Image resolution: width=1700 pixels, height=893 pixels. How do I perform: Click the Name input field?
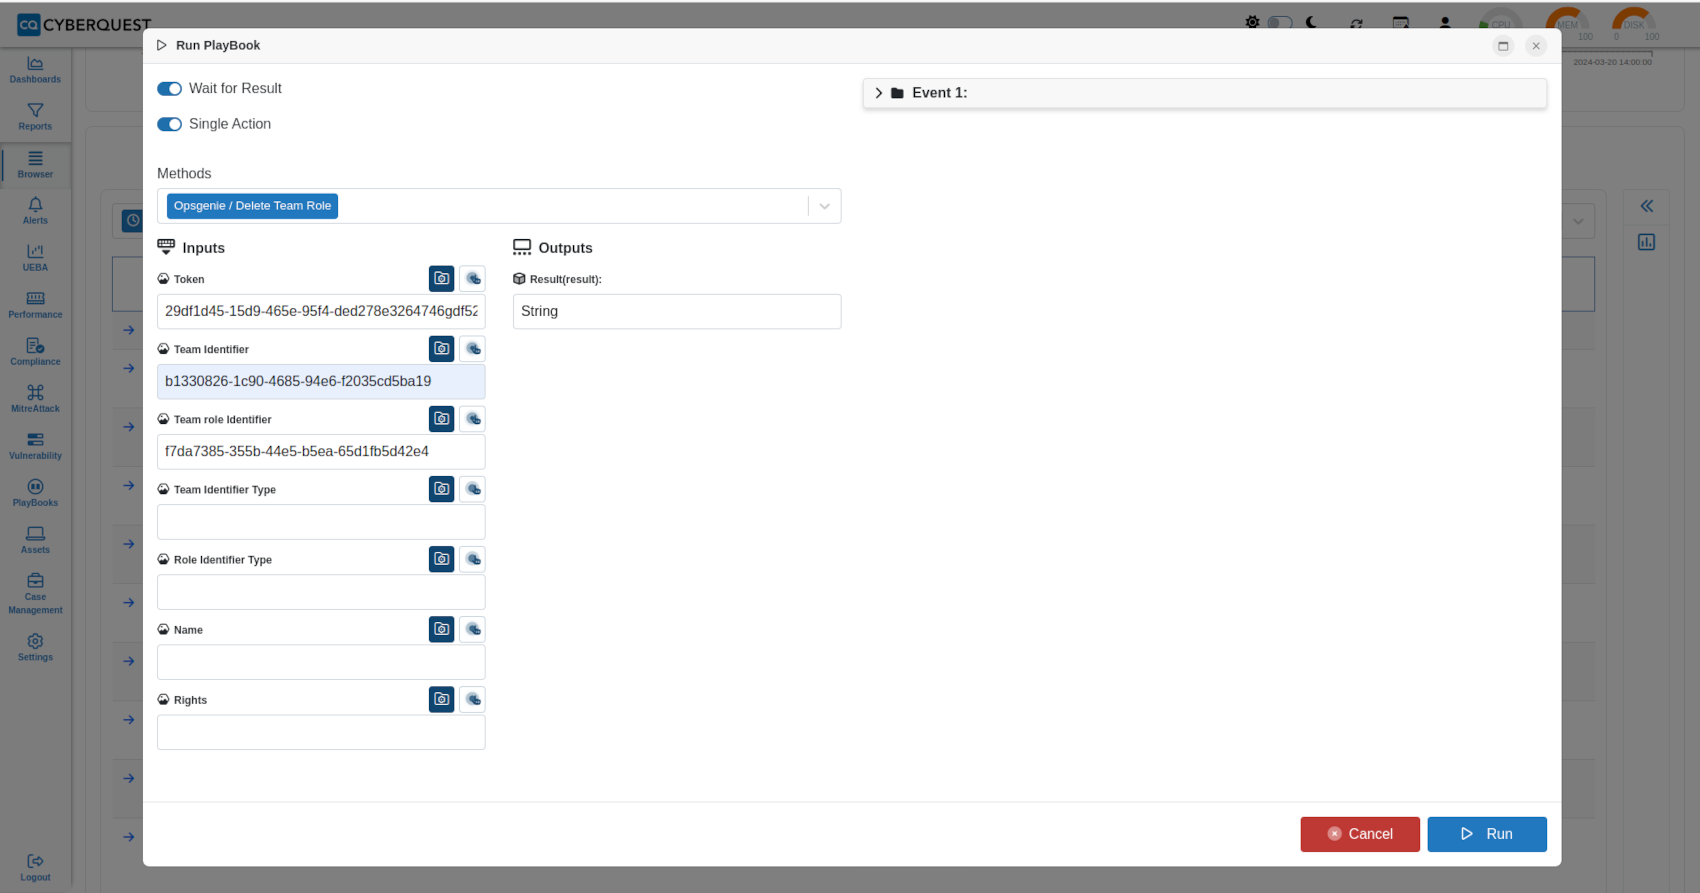tap(321, 662)
